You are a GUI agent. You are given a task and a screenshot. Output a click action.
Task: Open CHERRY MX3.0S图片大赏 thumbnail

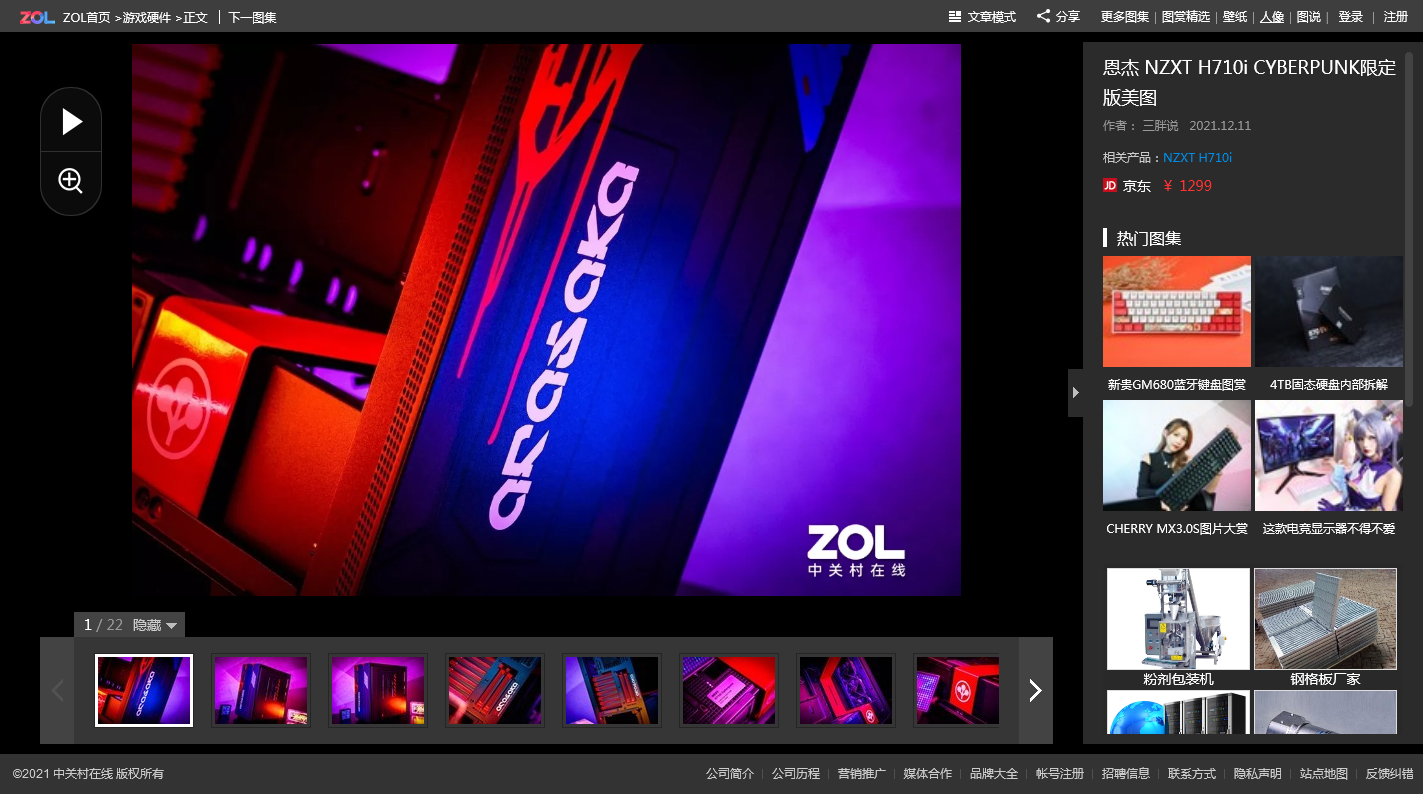pos(1177,456)
